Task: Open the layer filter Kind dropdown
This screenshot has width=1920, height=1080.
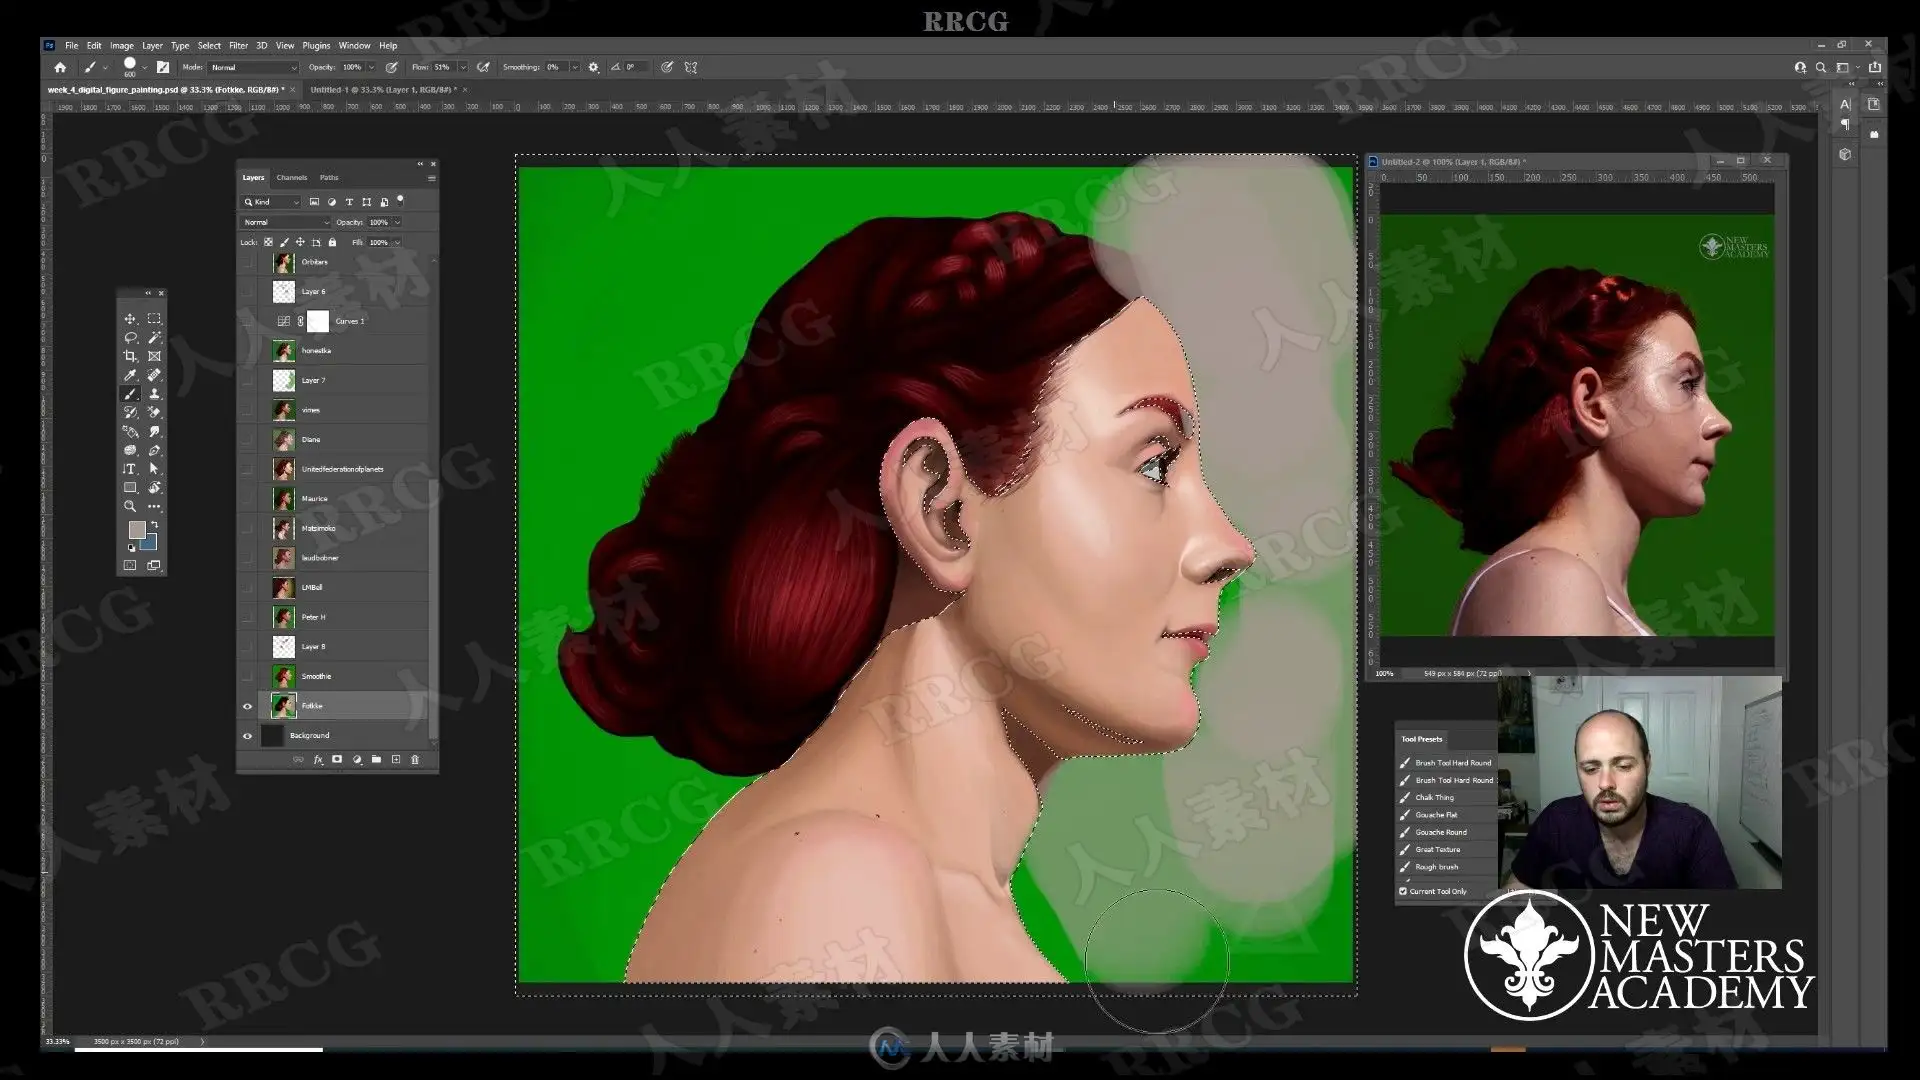Action: (272, 202)
